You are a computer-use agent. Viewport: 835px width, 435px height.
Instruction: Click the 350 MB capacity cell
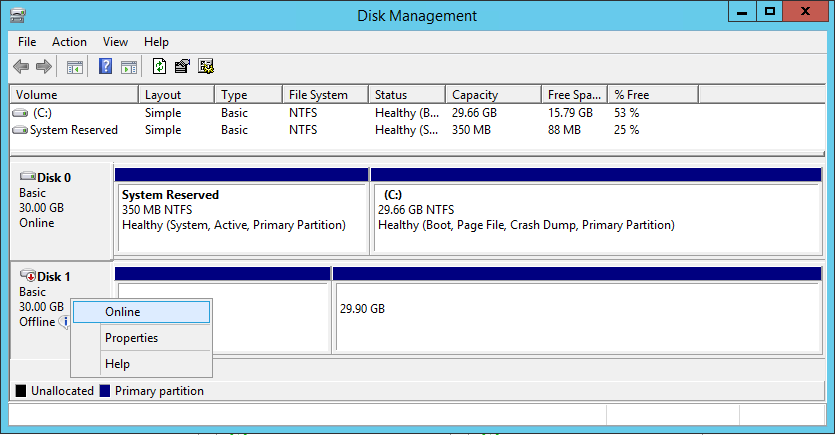471,130
